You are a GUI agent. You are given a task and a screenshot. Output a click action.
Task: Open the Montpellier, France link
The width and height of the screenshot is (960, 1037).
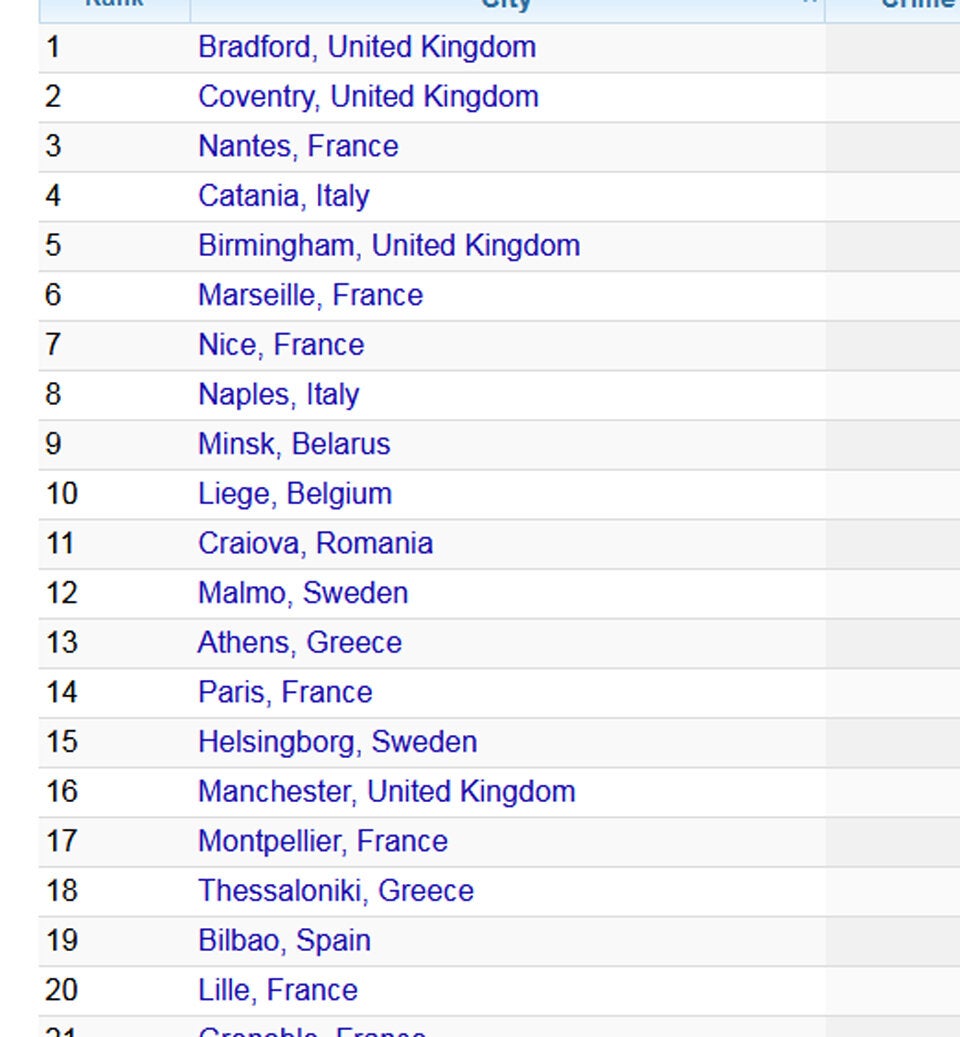pyautogui.click(x=322, y=841)
